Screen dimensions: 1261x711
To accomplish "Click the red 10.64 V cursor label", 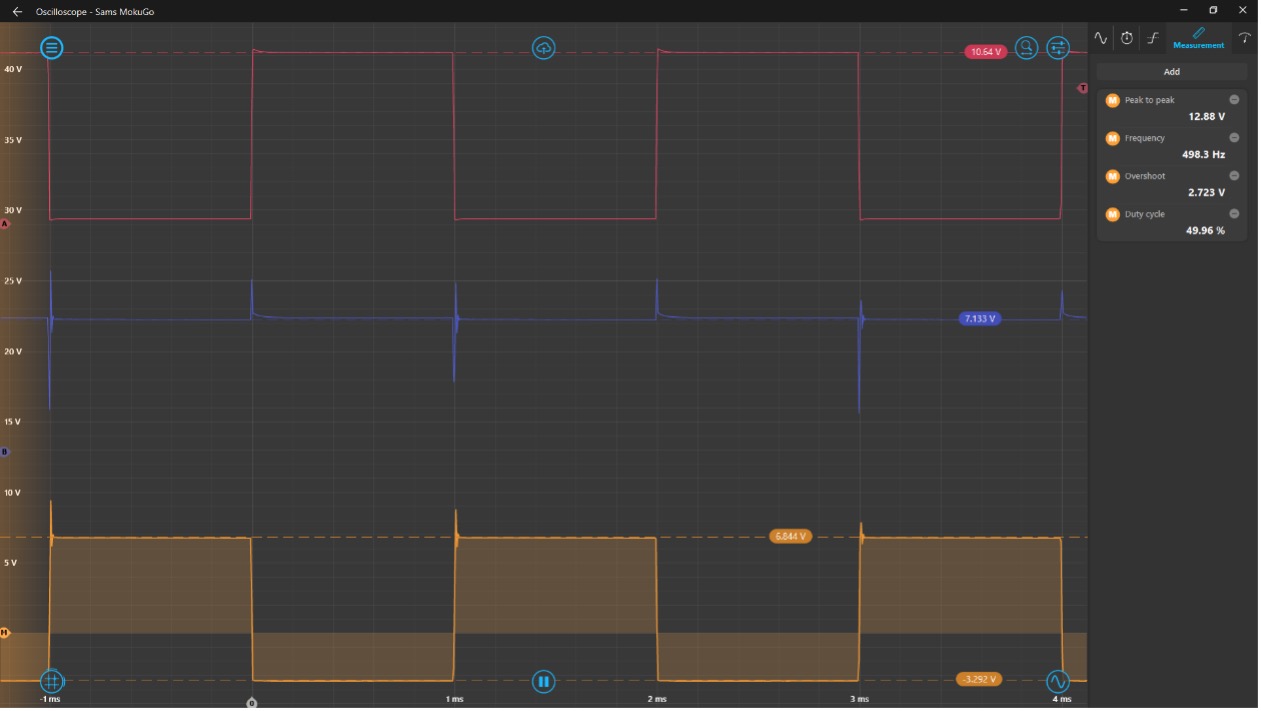I will click(985, 52).
